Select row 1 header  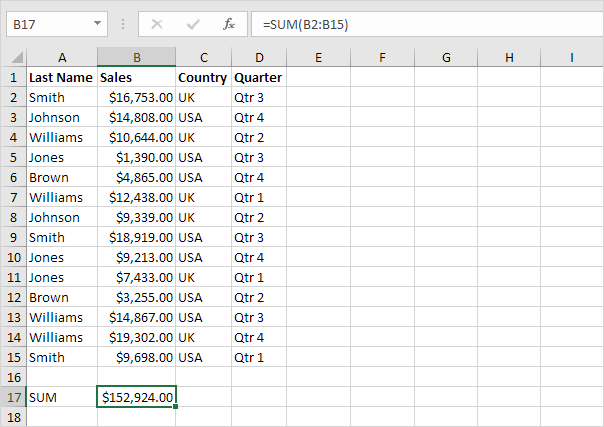(13, 77)
